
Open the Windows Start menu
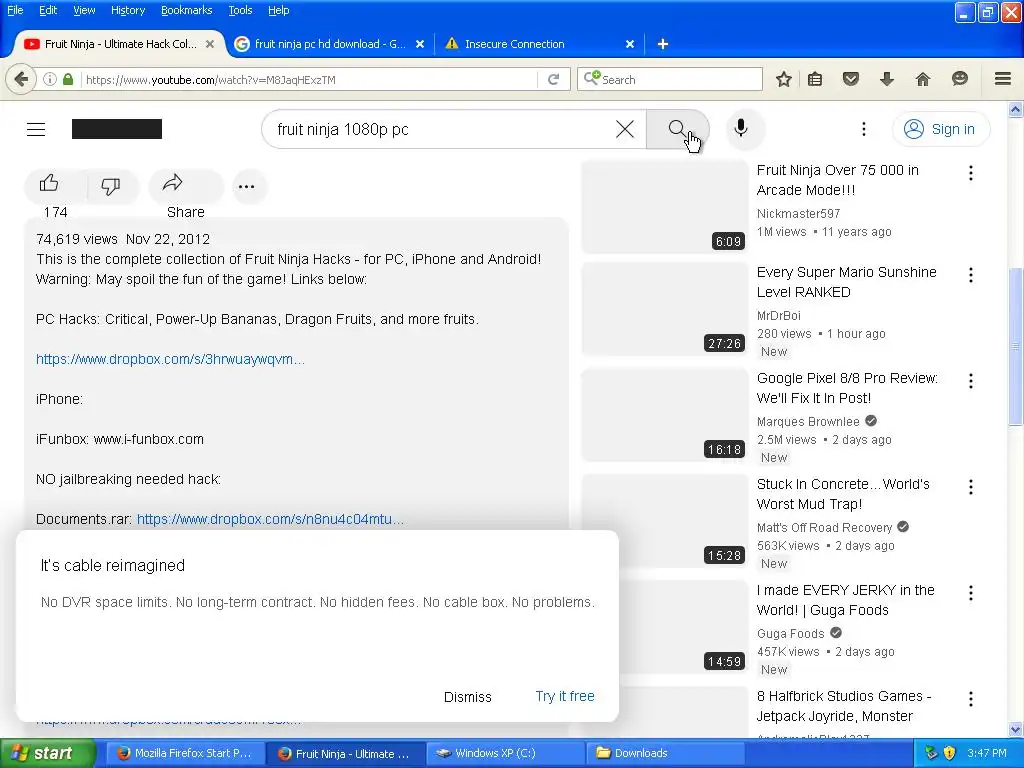click(47, 753)
